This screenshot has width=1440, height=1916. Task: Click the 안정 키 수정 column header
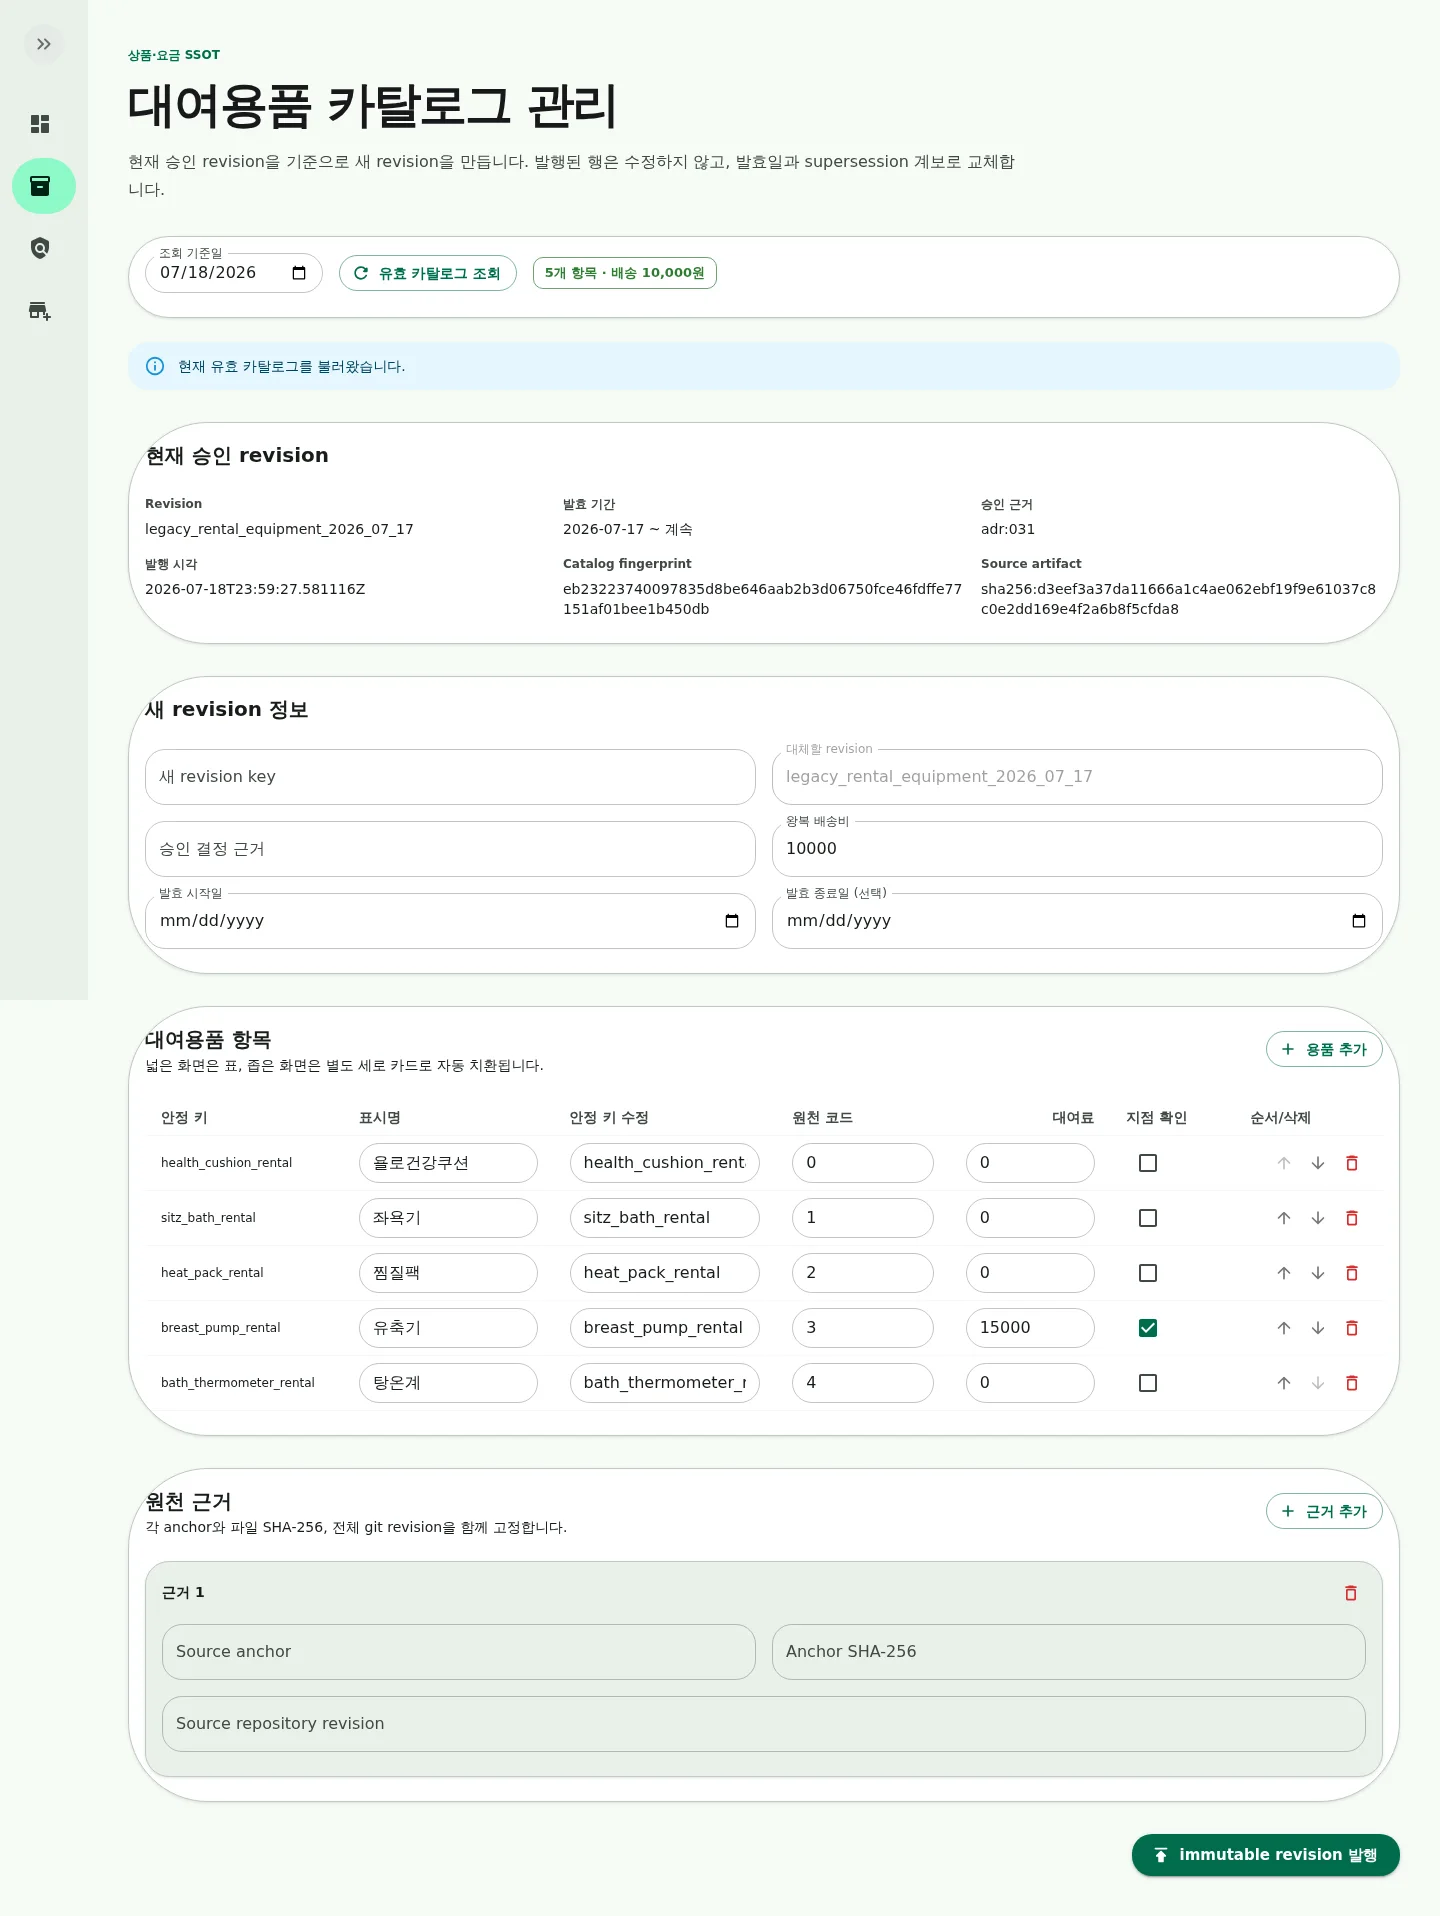609,1118
